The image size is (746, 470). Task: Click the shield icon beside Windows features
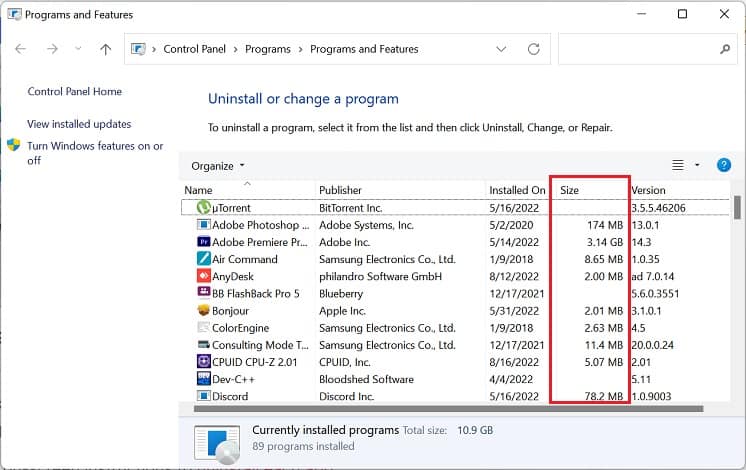pos(14,145)
